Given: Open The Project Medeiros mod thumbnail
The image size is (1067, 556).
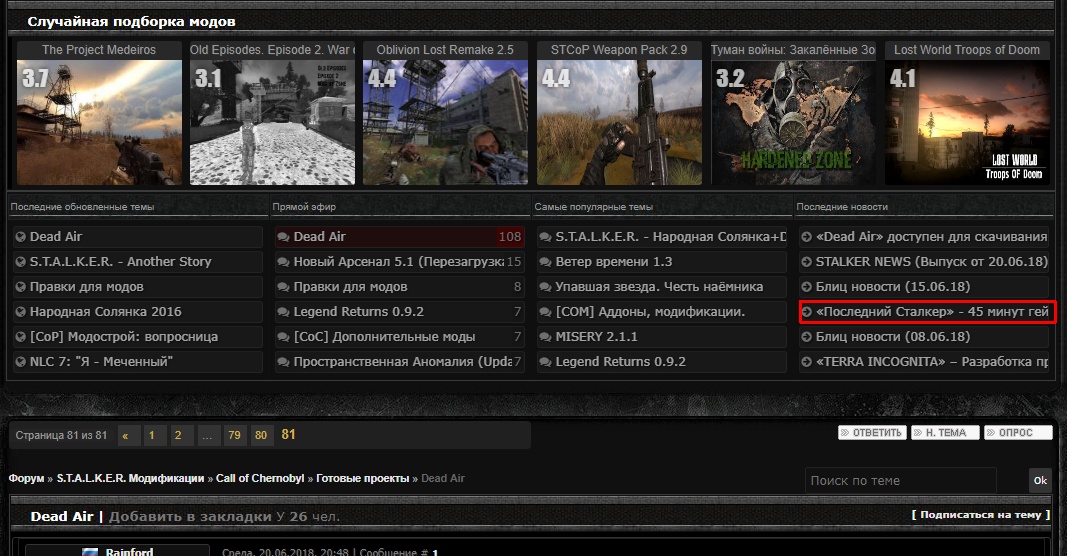Looking at the screenshot, I should pyautogui.click(x=99, y=122).
